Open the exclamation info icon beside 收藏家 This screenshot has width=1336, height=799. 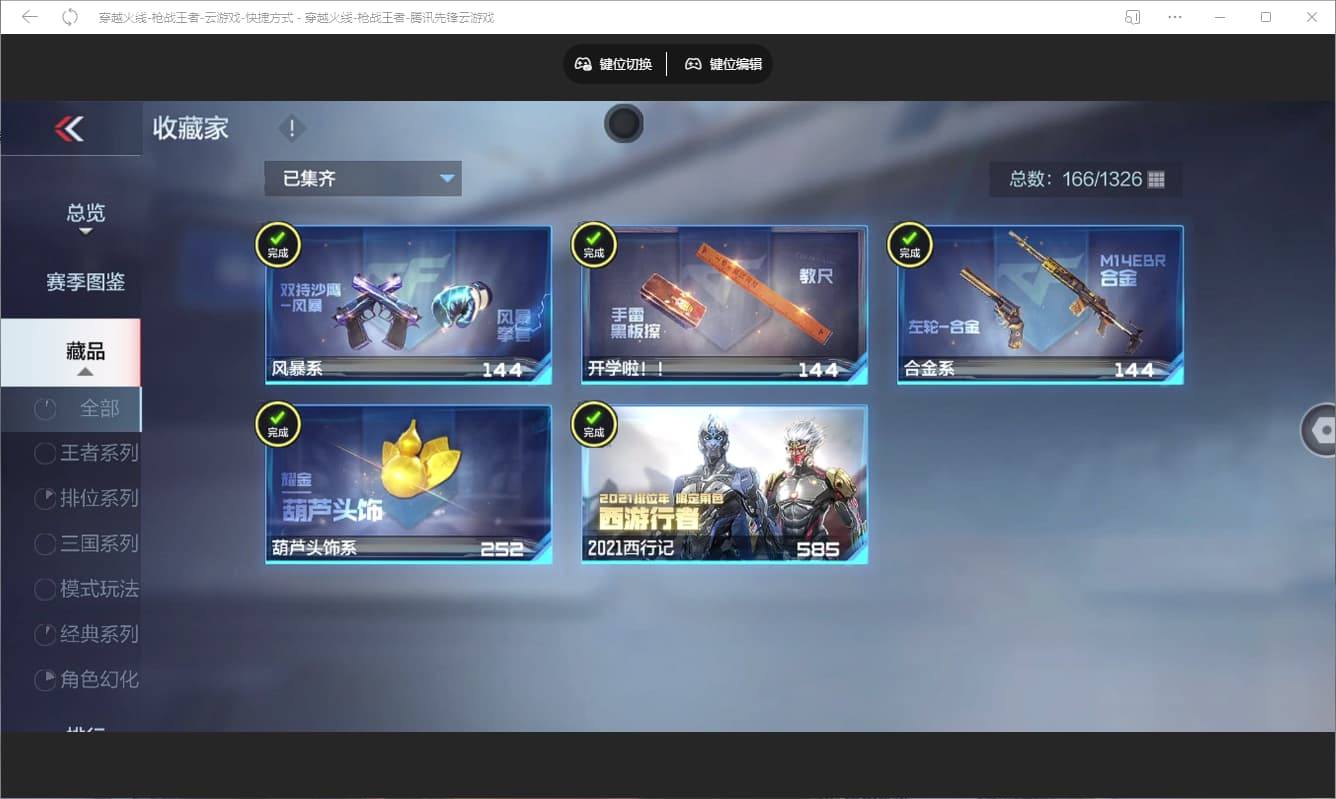point(291,128)
